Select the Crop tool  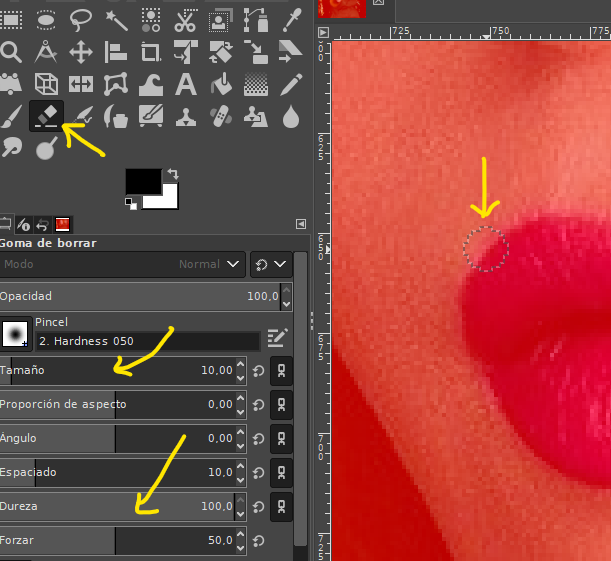click(151, 51)
